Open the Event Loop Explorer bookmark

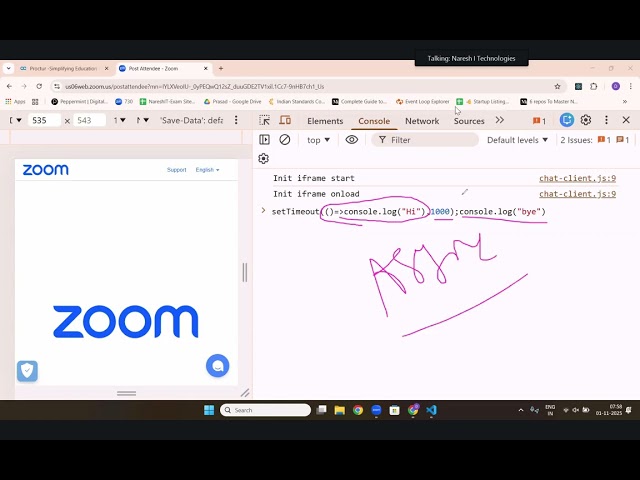(422, 102)
